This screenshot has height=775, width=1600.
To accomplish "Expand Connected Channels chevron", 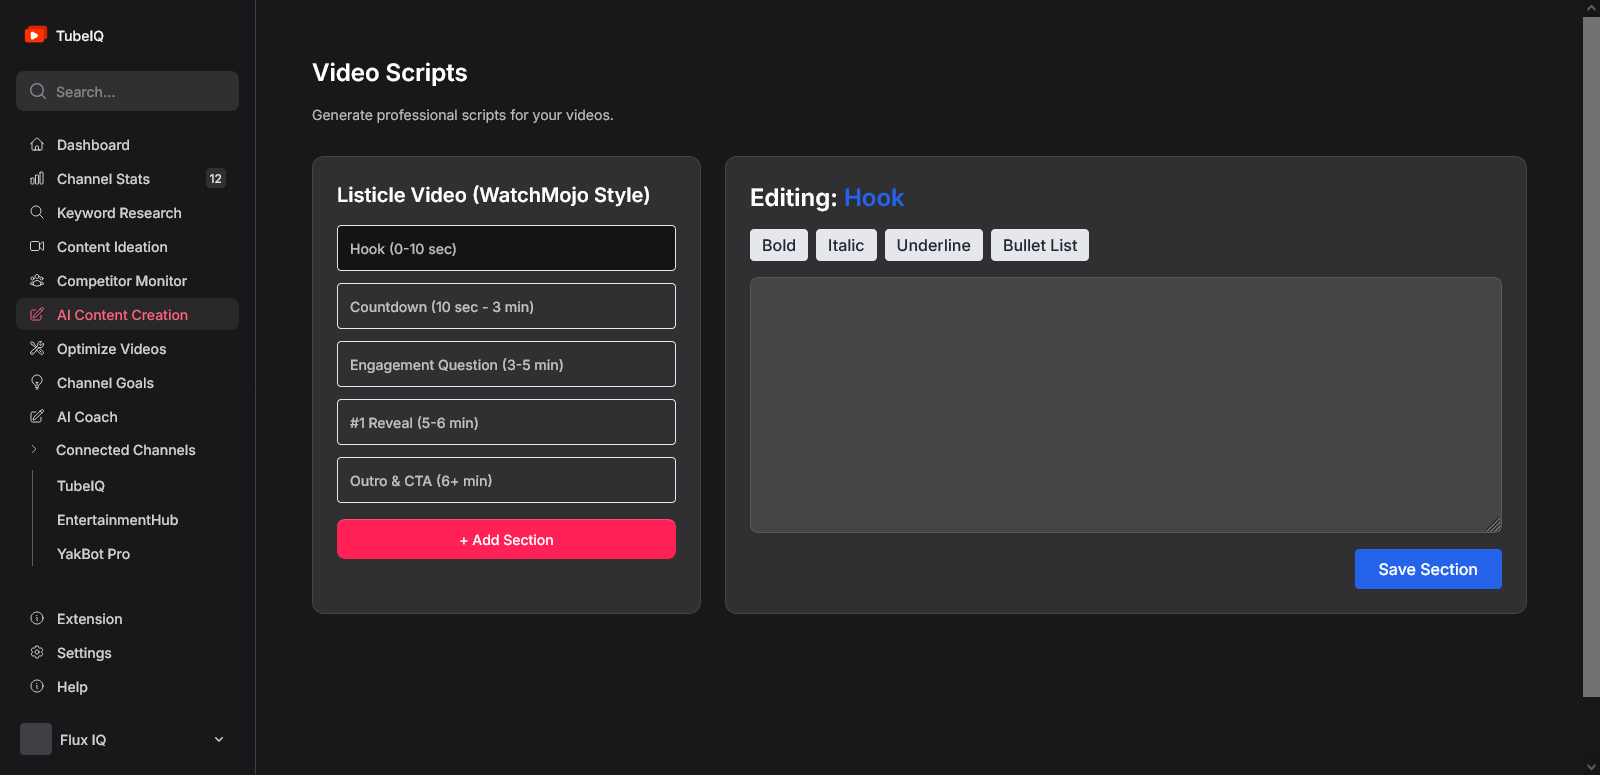I will click(x=34, y=450).
